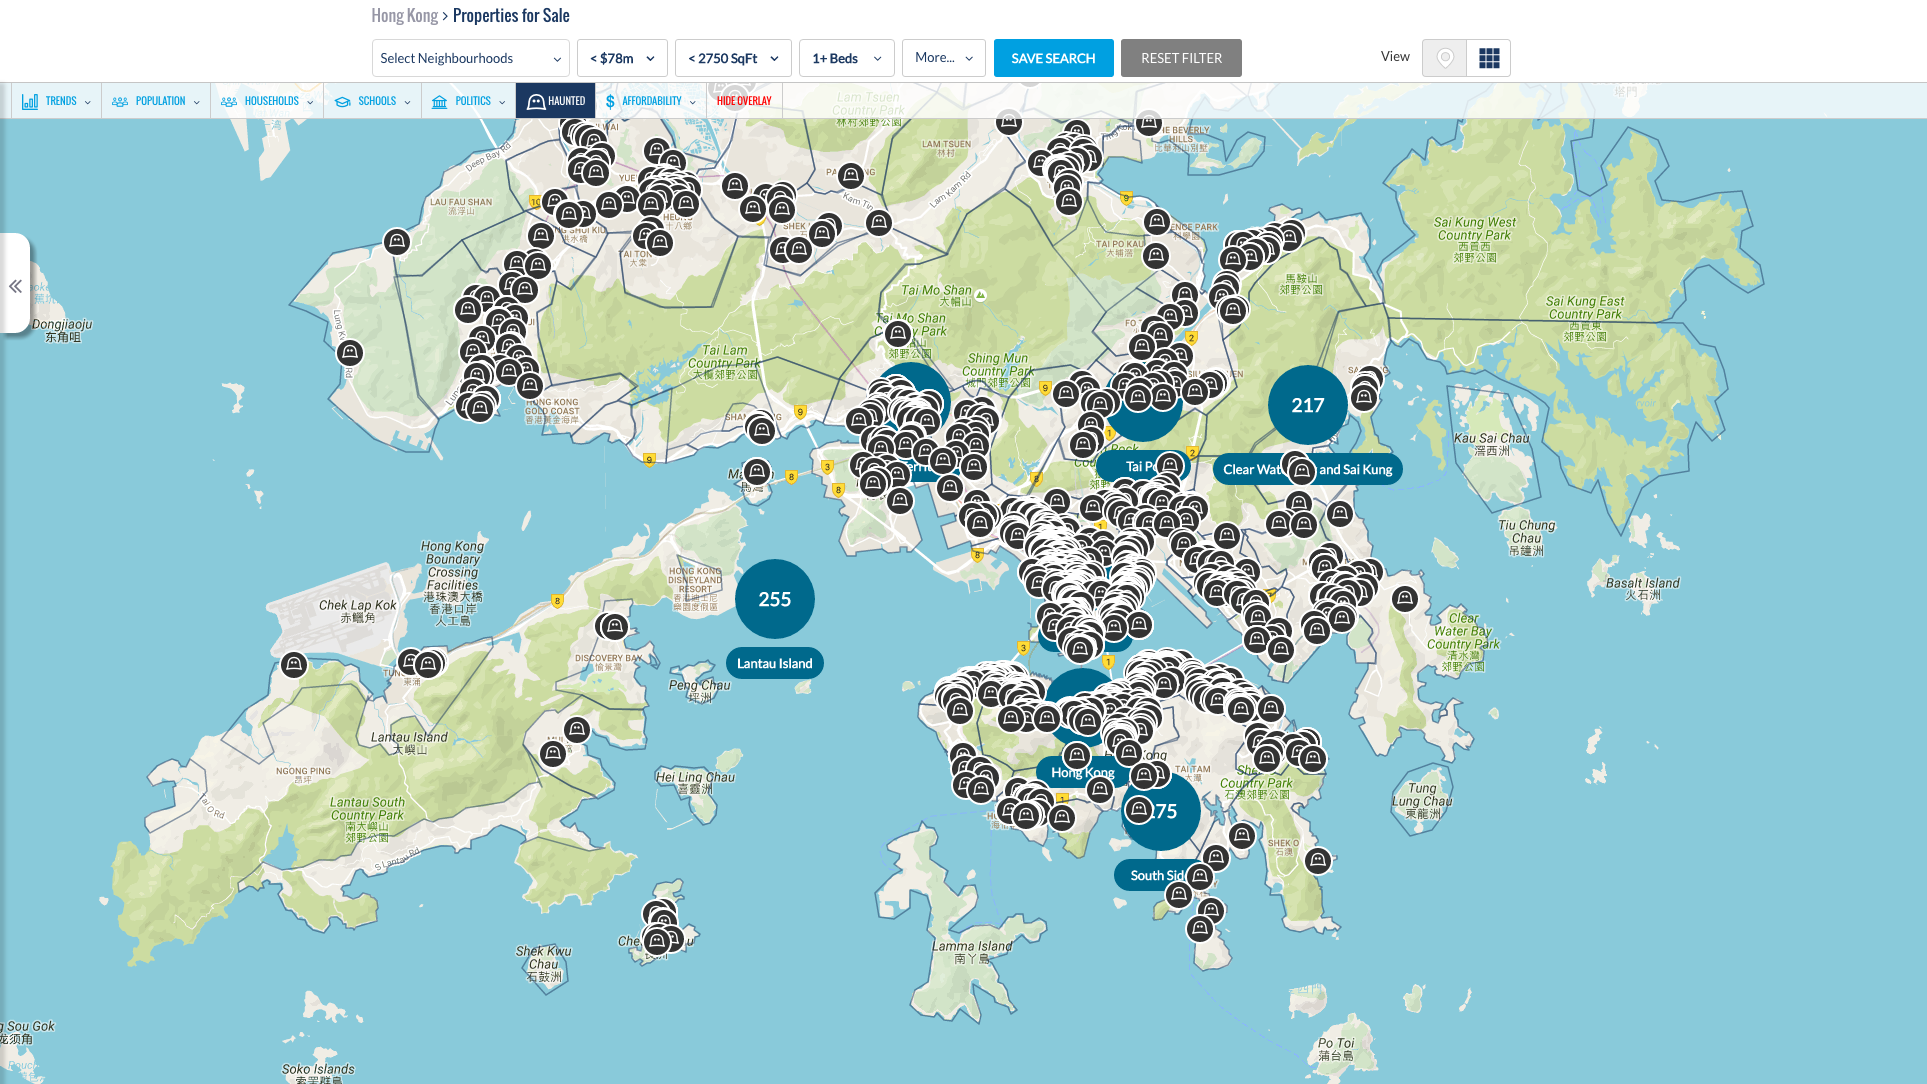Expand the Schools chevron arrow

[x=407, y=102]
